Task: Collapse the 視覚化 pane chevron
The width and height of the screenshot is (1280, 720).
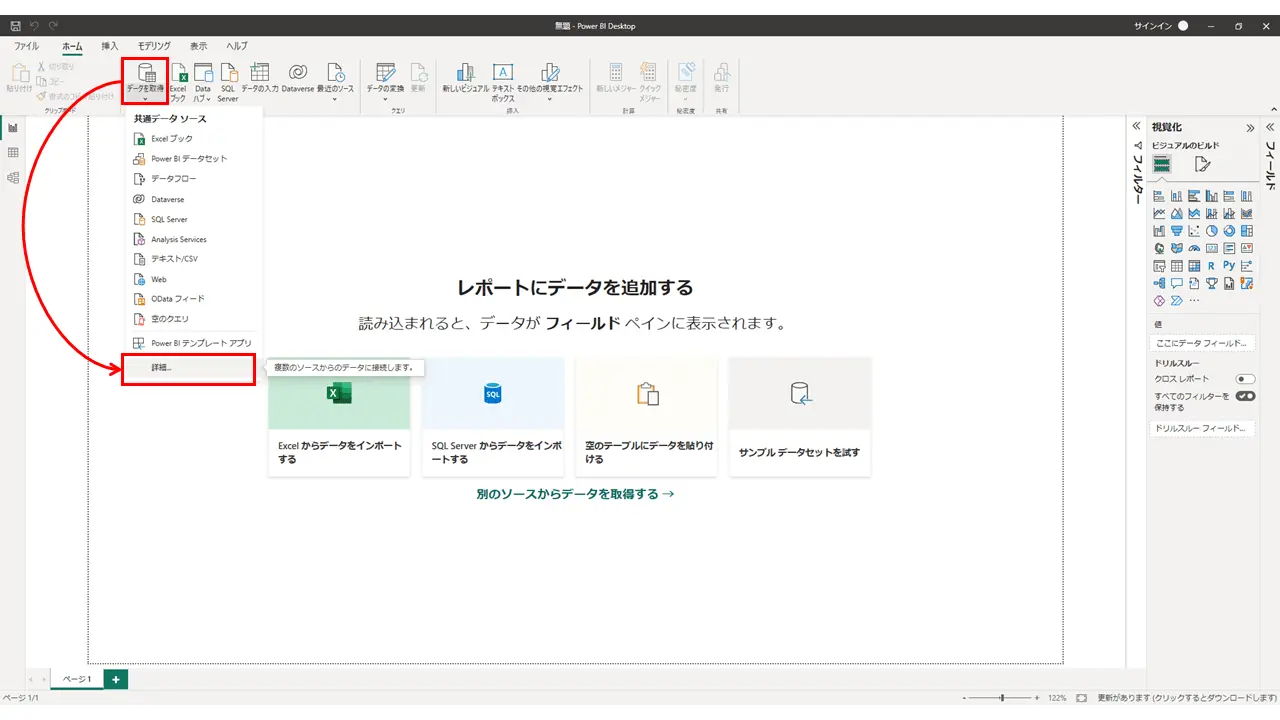Action: coord(1250,127)
